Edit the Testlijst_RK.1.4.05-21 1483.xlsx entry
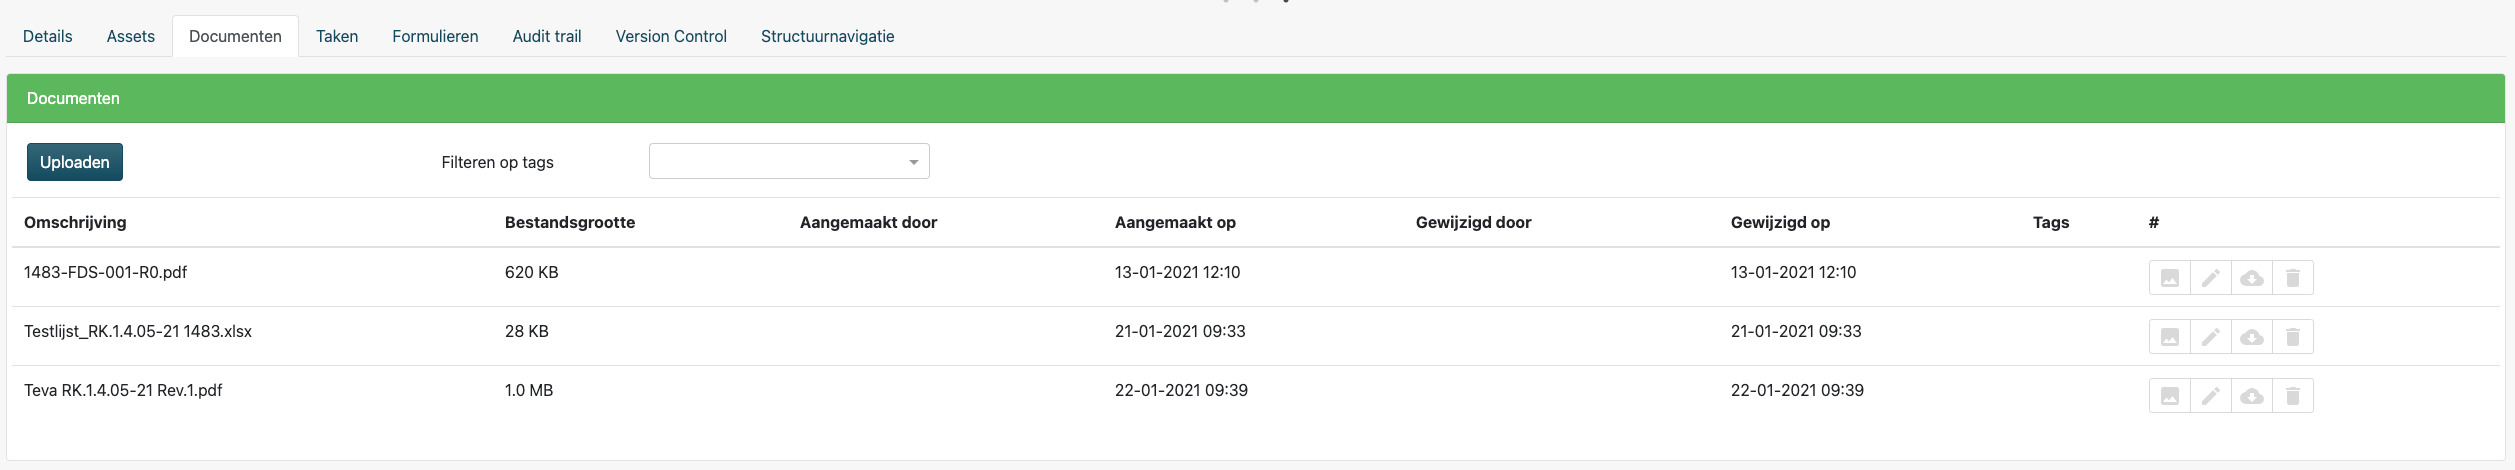 [2210, 337]
